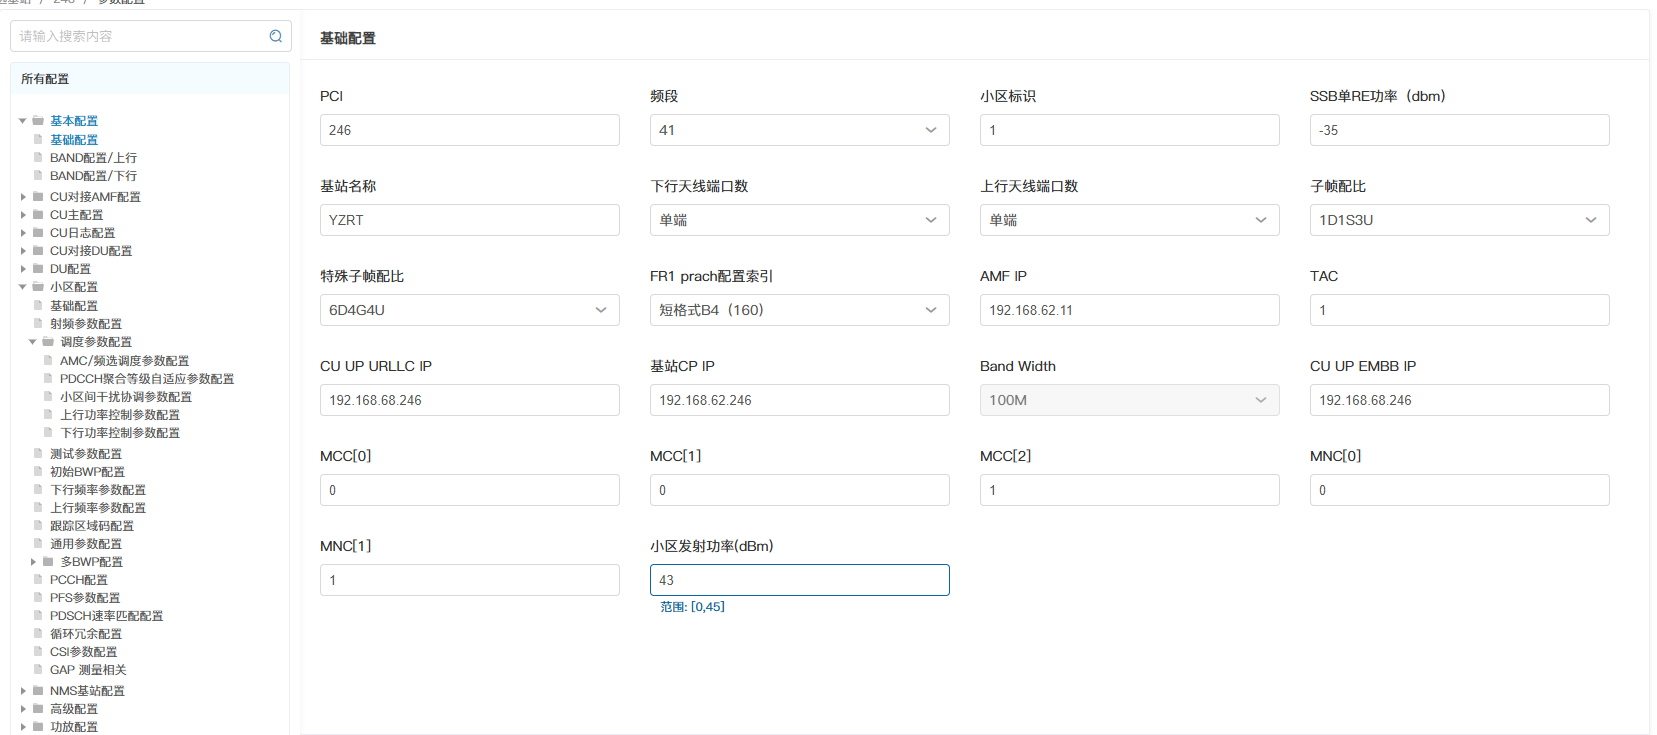Click the AMF IP input field
Viewport: 1657px width, 735px height.
pyautogui.click(x=1129, y=310)
